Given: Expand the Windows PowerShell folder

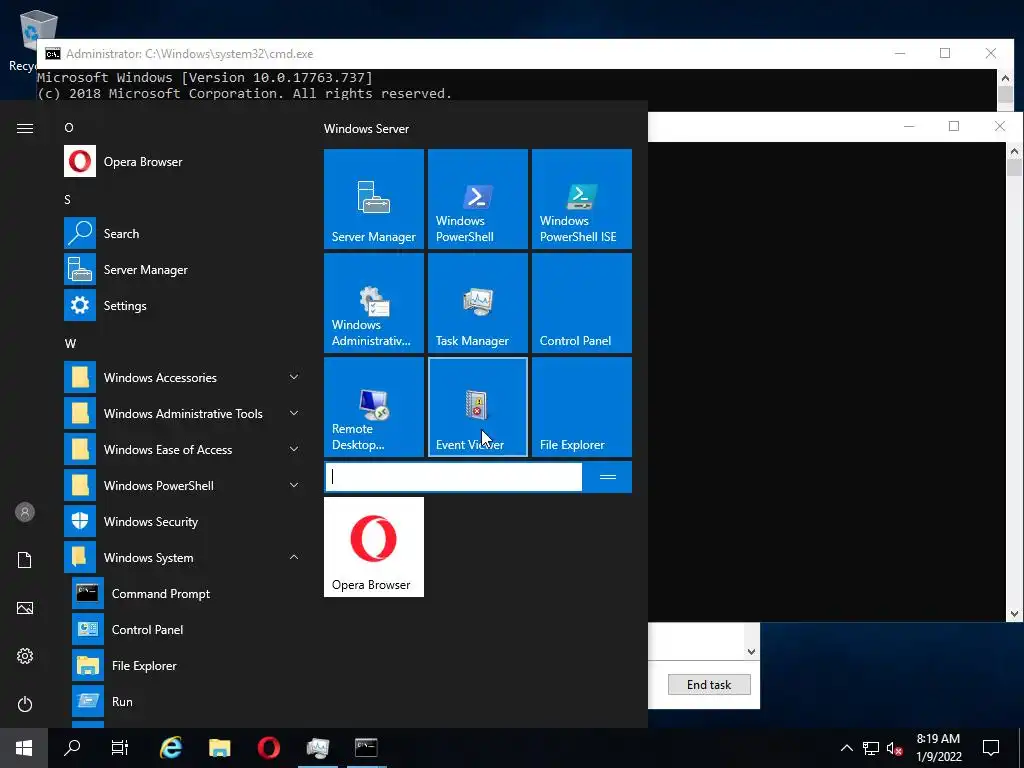Looking at the screenshot, I should tap(183, 485).
